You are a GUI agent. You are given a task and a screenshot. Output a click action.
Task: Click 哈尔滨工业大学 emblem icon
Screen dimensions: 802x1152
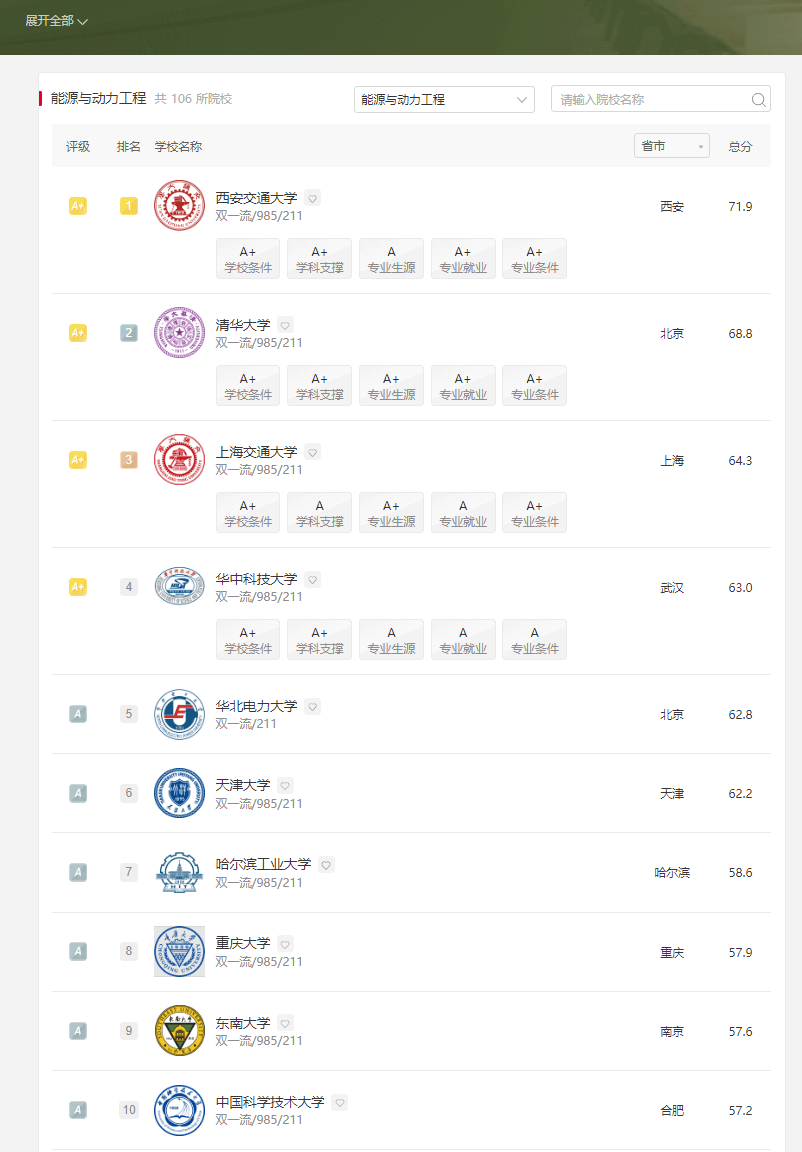click(x=179, y=872)
